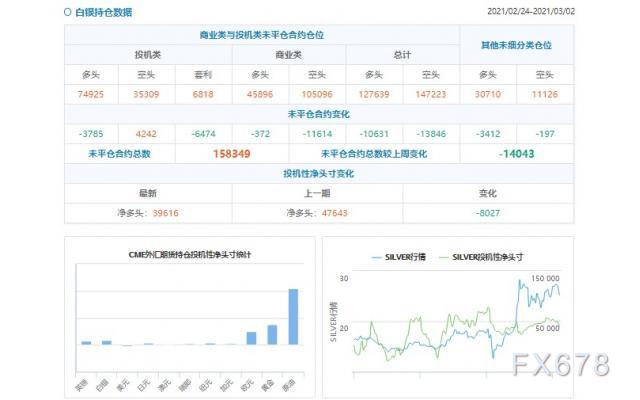Select the change value 4242
This screenshot has height=400, width=640.
(146, 134)
